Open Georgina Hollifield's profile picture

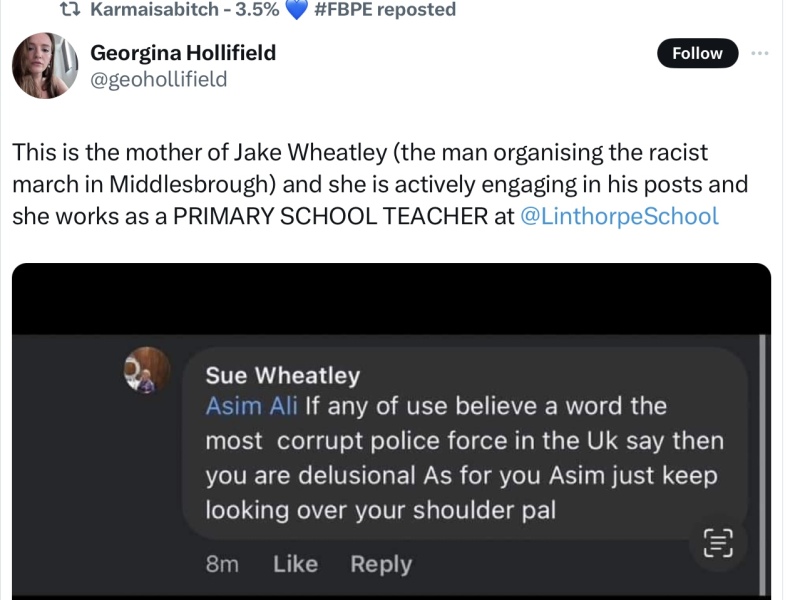tap(45, 66)
